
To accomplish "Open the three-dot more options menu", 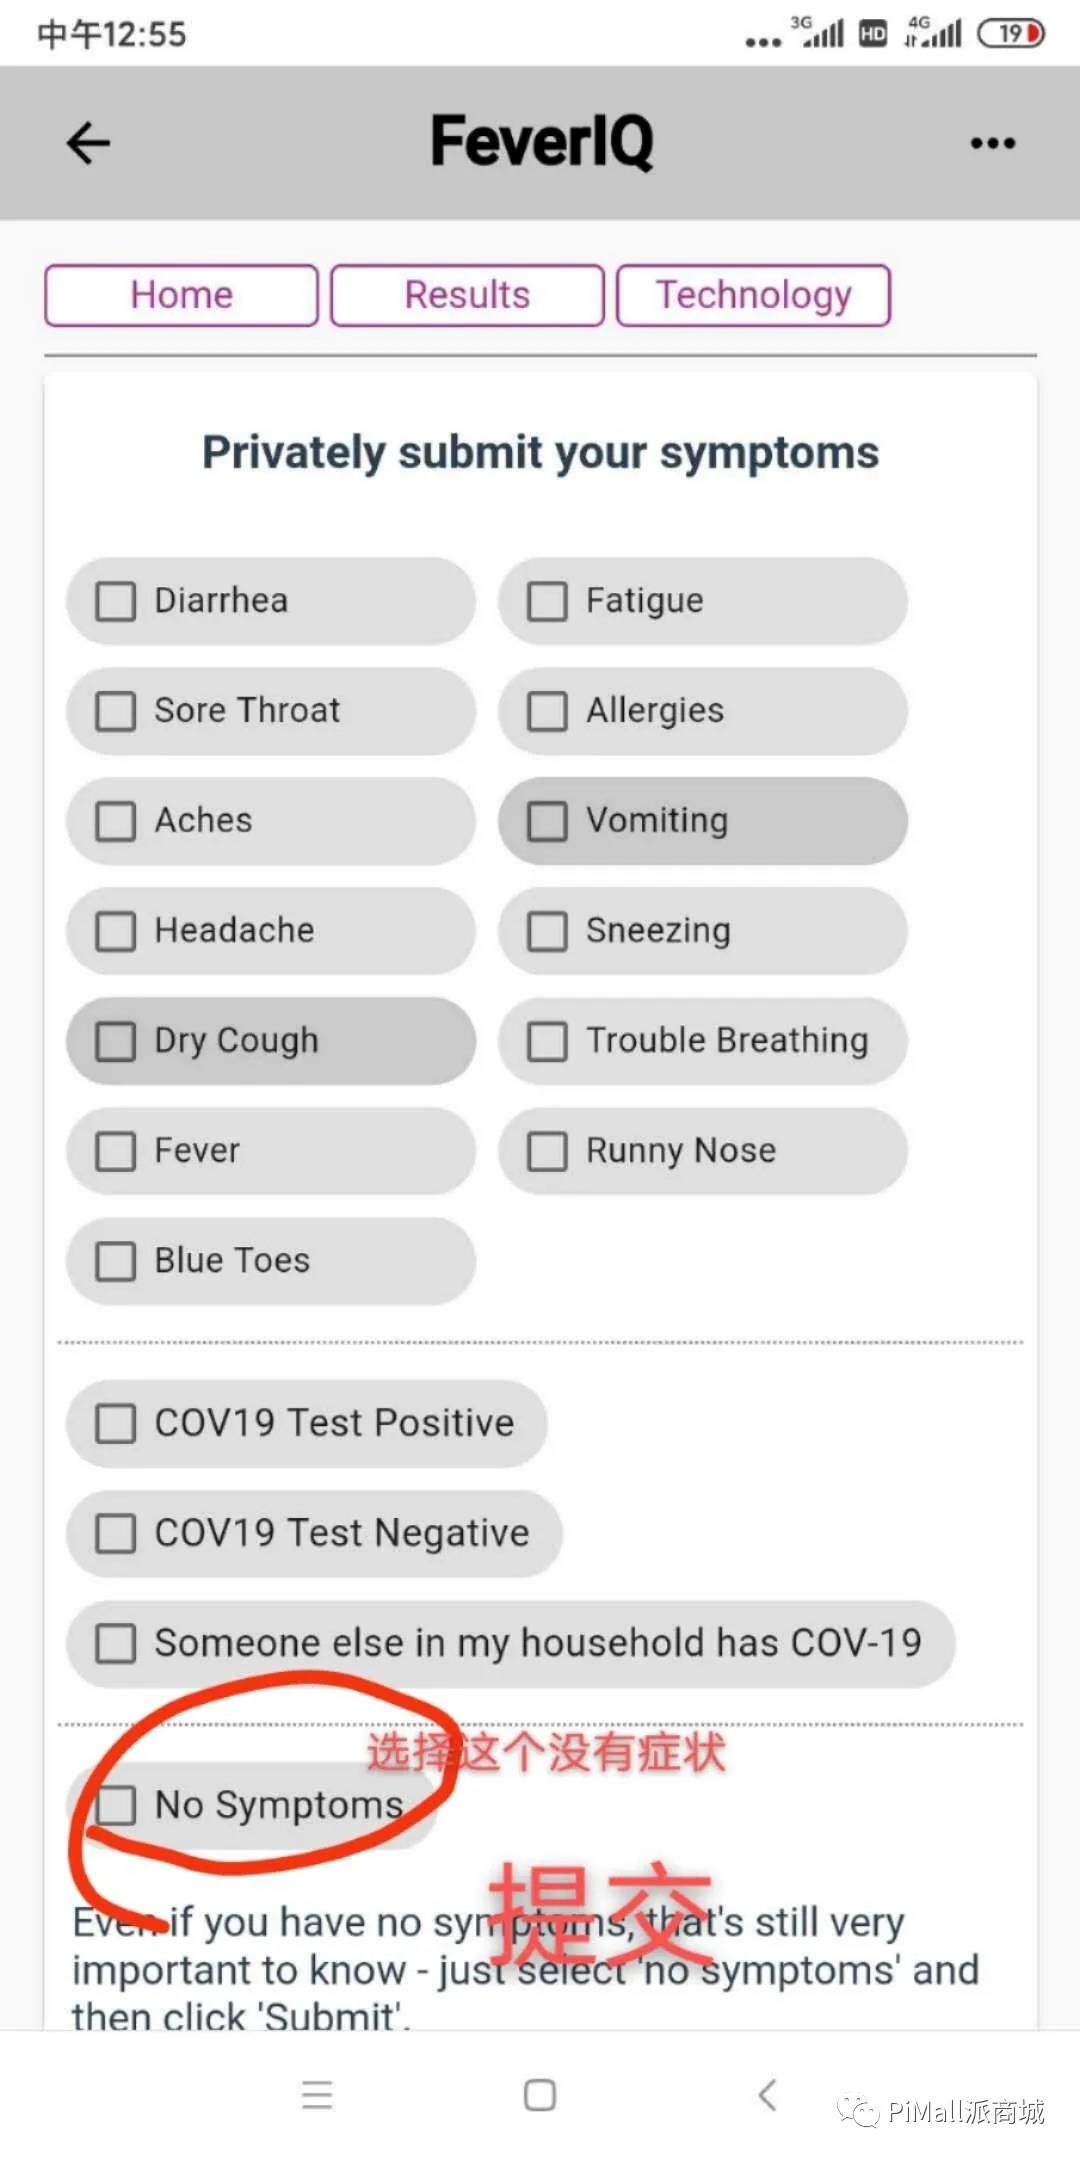I will tap(992, 144).
